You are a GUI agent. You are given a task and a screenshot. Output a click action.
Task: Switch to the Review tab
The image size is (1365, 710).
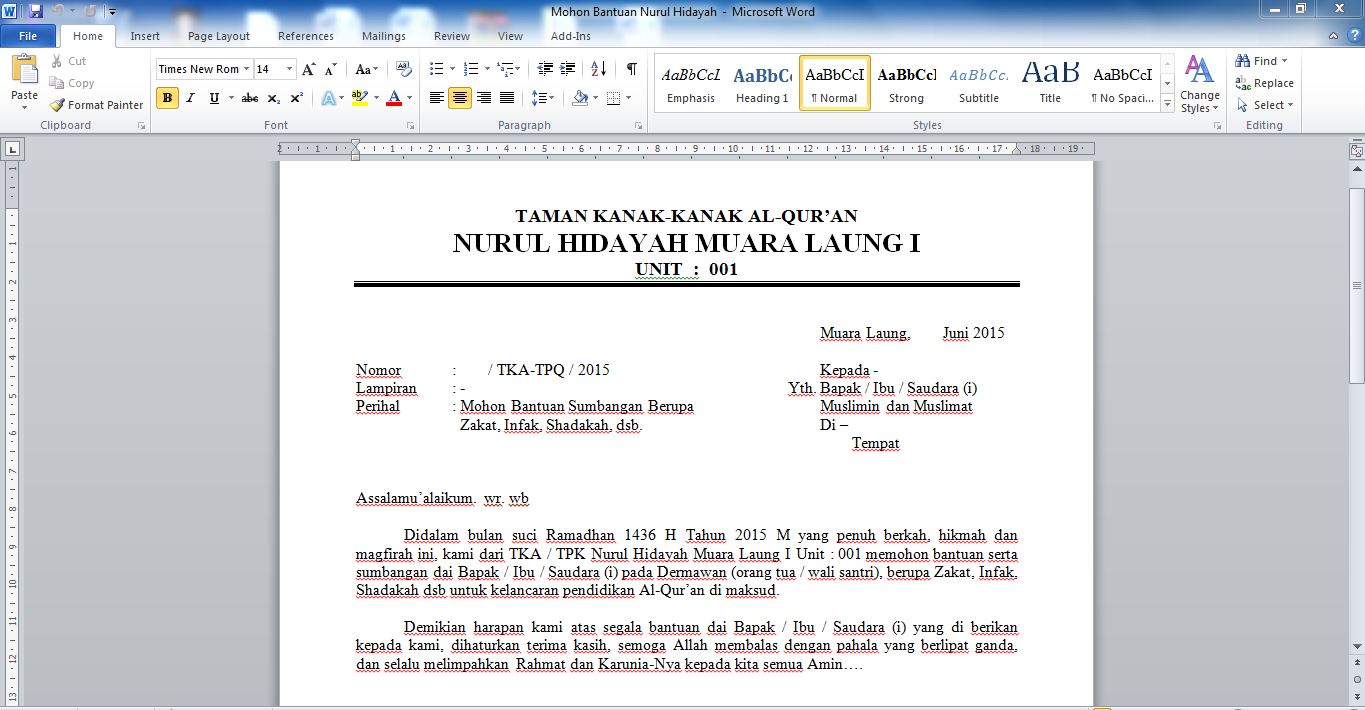452,36
